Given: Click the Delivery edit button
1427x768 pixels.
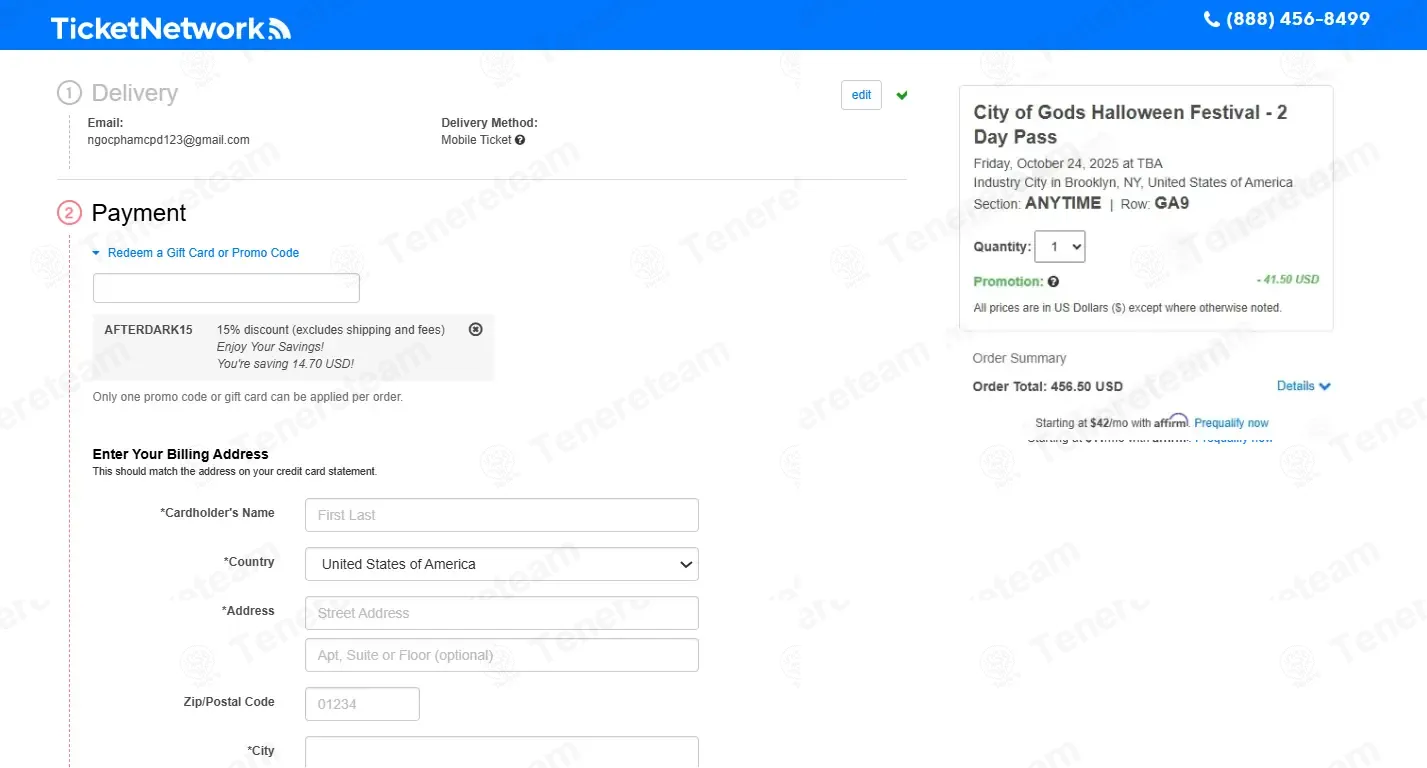Looking at the screenshot, I should 861,95.
